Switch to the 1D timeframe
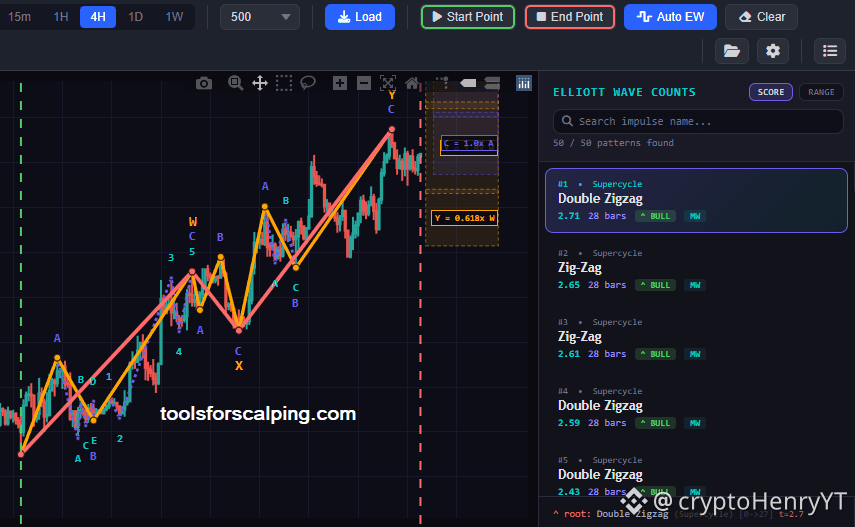855x527 pixels. pyautogui.click(x=135, y=17)
